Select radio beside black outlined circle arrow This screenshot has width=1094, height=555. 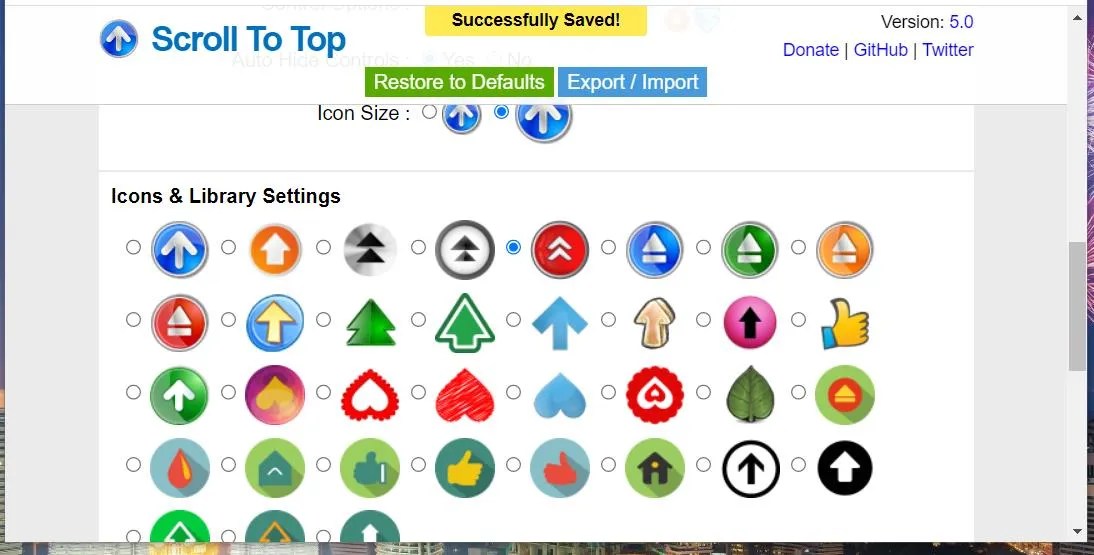coord(703,464)
